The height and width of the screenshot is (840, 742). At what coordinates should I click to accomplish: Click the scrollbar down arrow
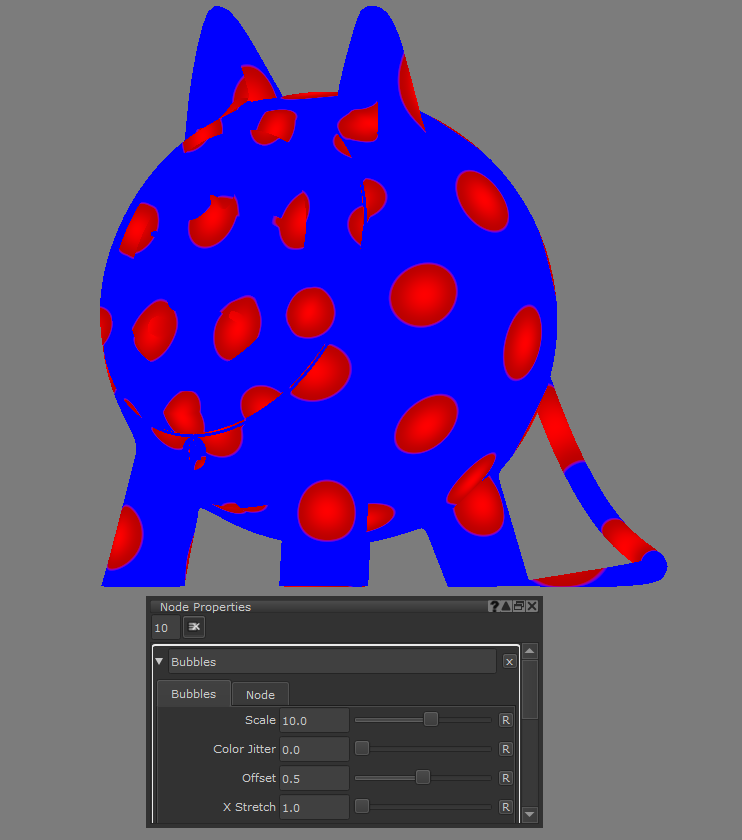(530, 814)
